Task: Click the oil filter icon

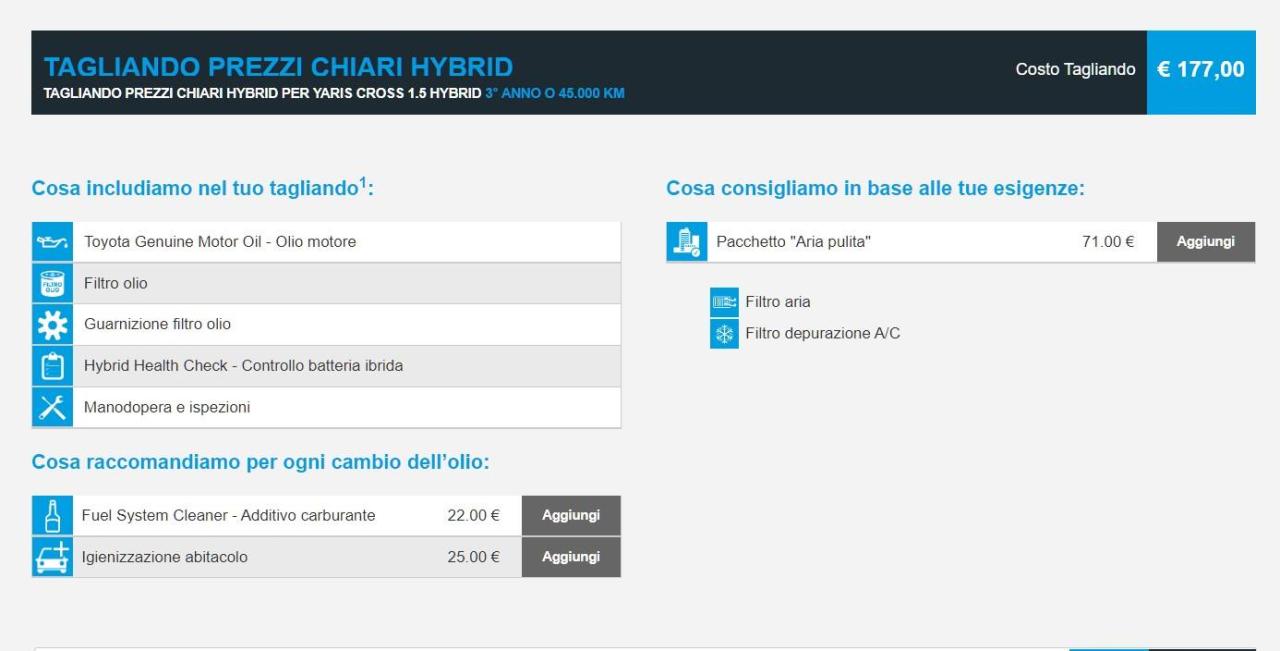Action: tap(52, 284)
